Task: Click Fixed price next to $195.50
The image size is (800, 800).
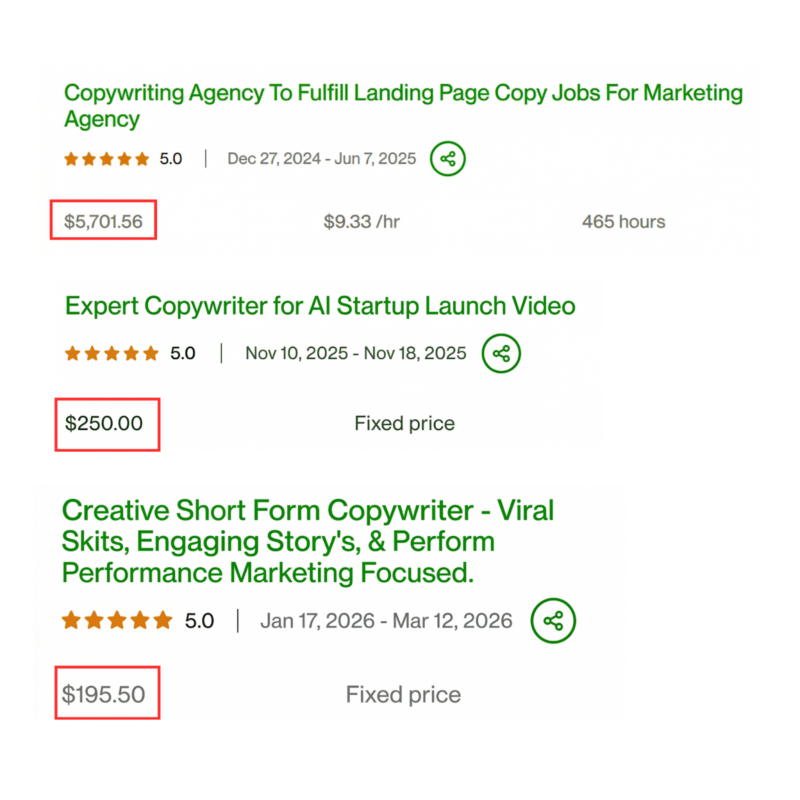Action: [x=403, y=694]
